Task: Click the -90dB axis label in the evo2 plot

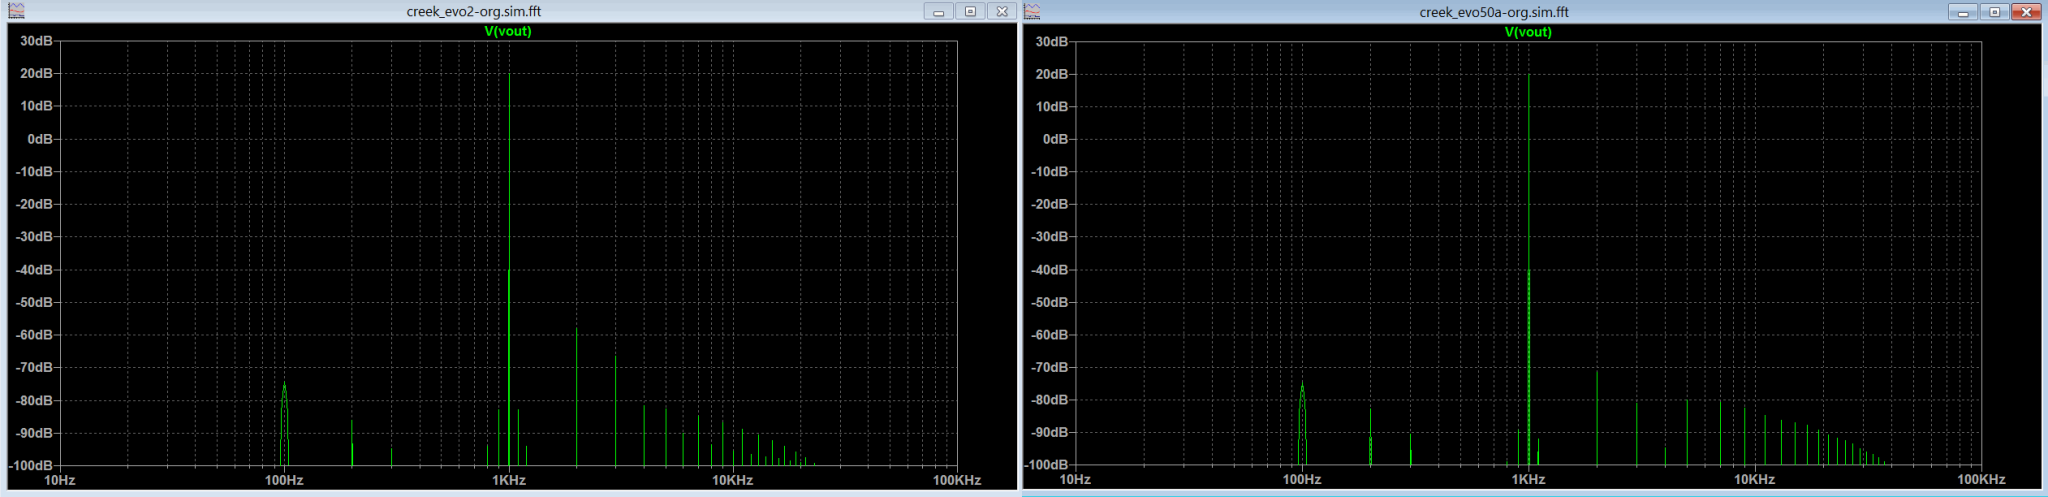Action: point(35,433)
